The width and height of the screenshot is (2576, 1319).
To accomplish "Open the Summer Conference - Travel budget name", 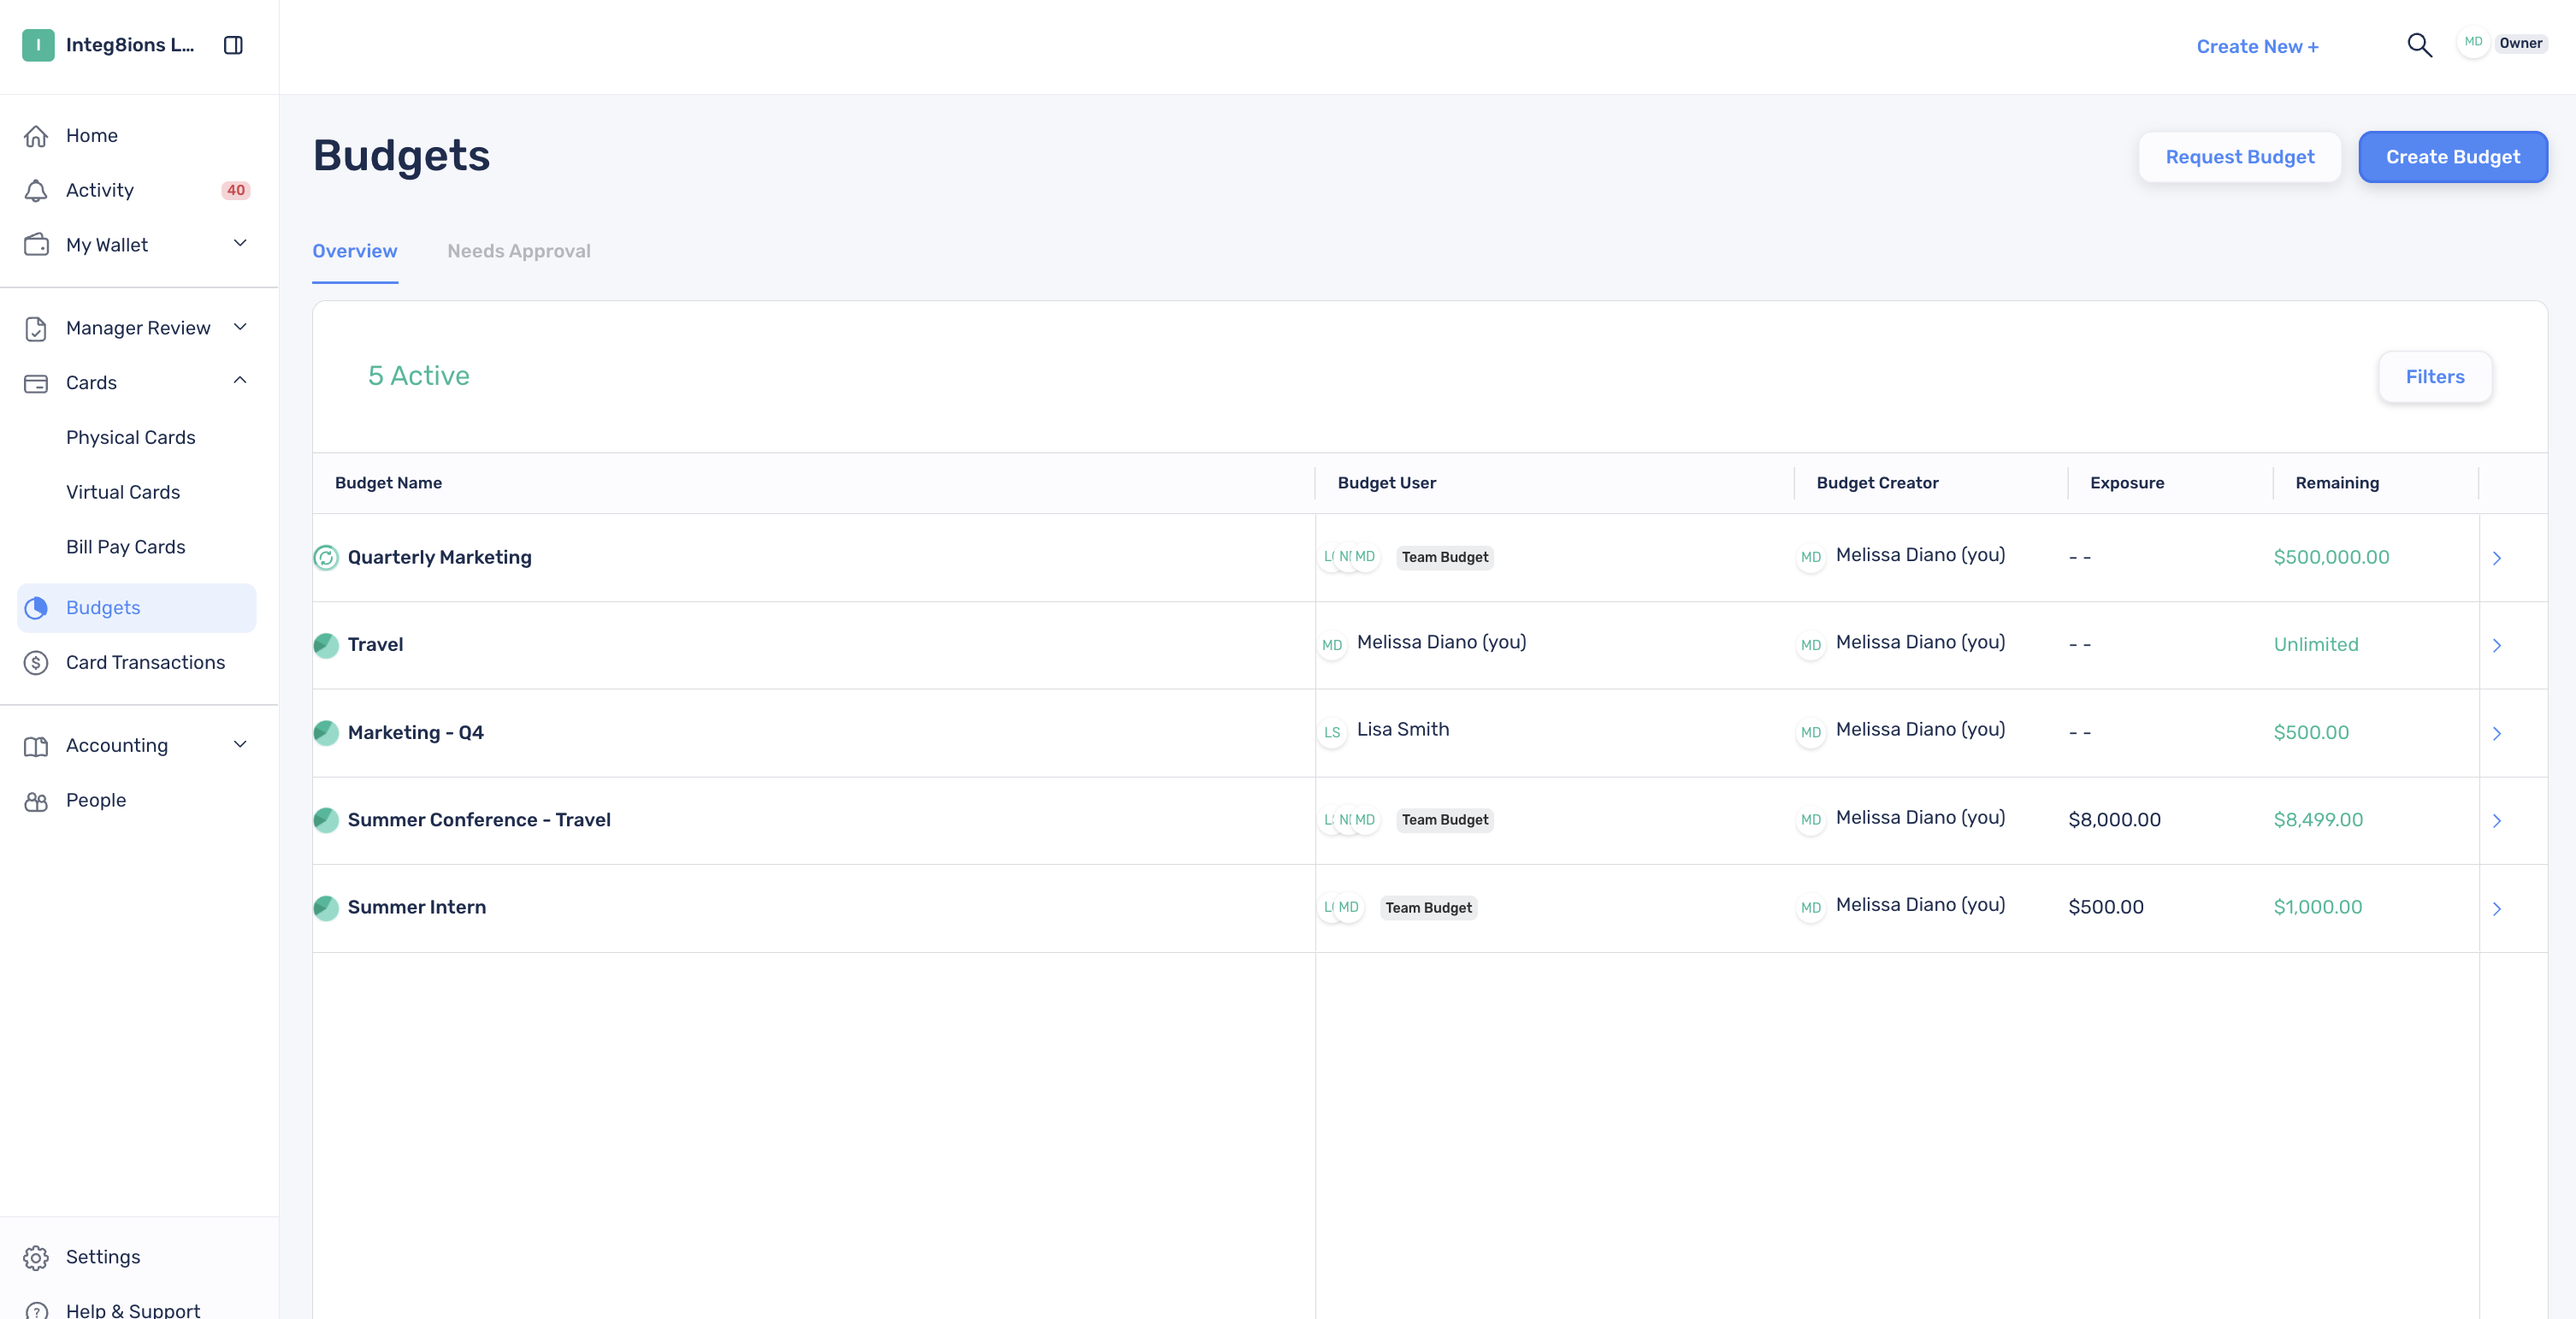I will (x=479, y=820).
